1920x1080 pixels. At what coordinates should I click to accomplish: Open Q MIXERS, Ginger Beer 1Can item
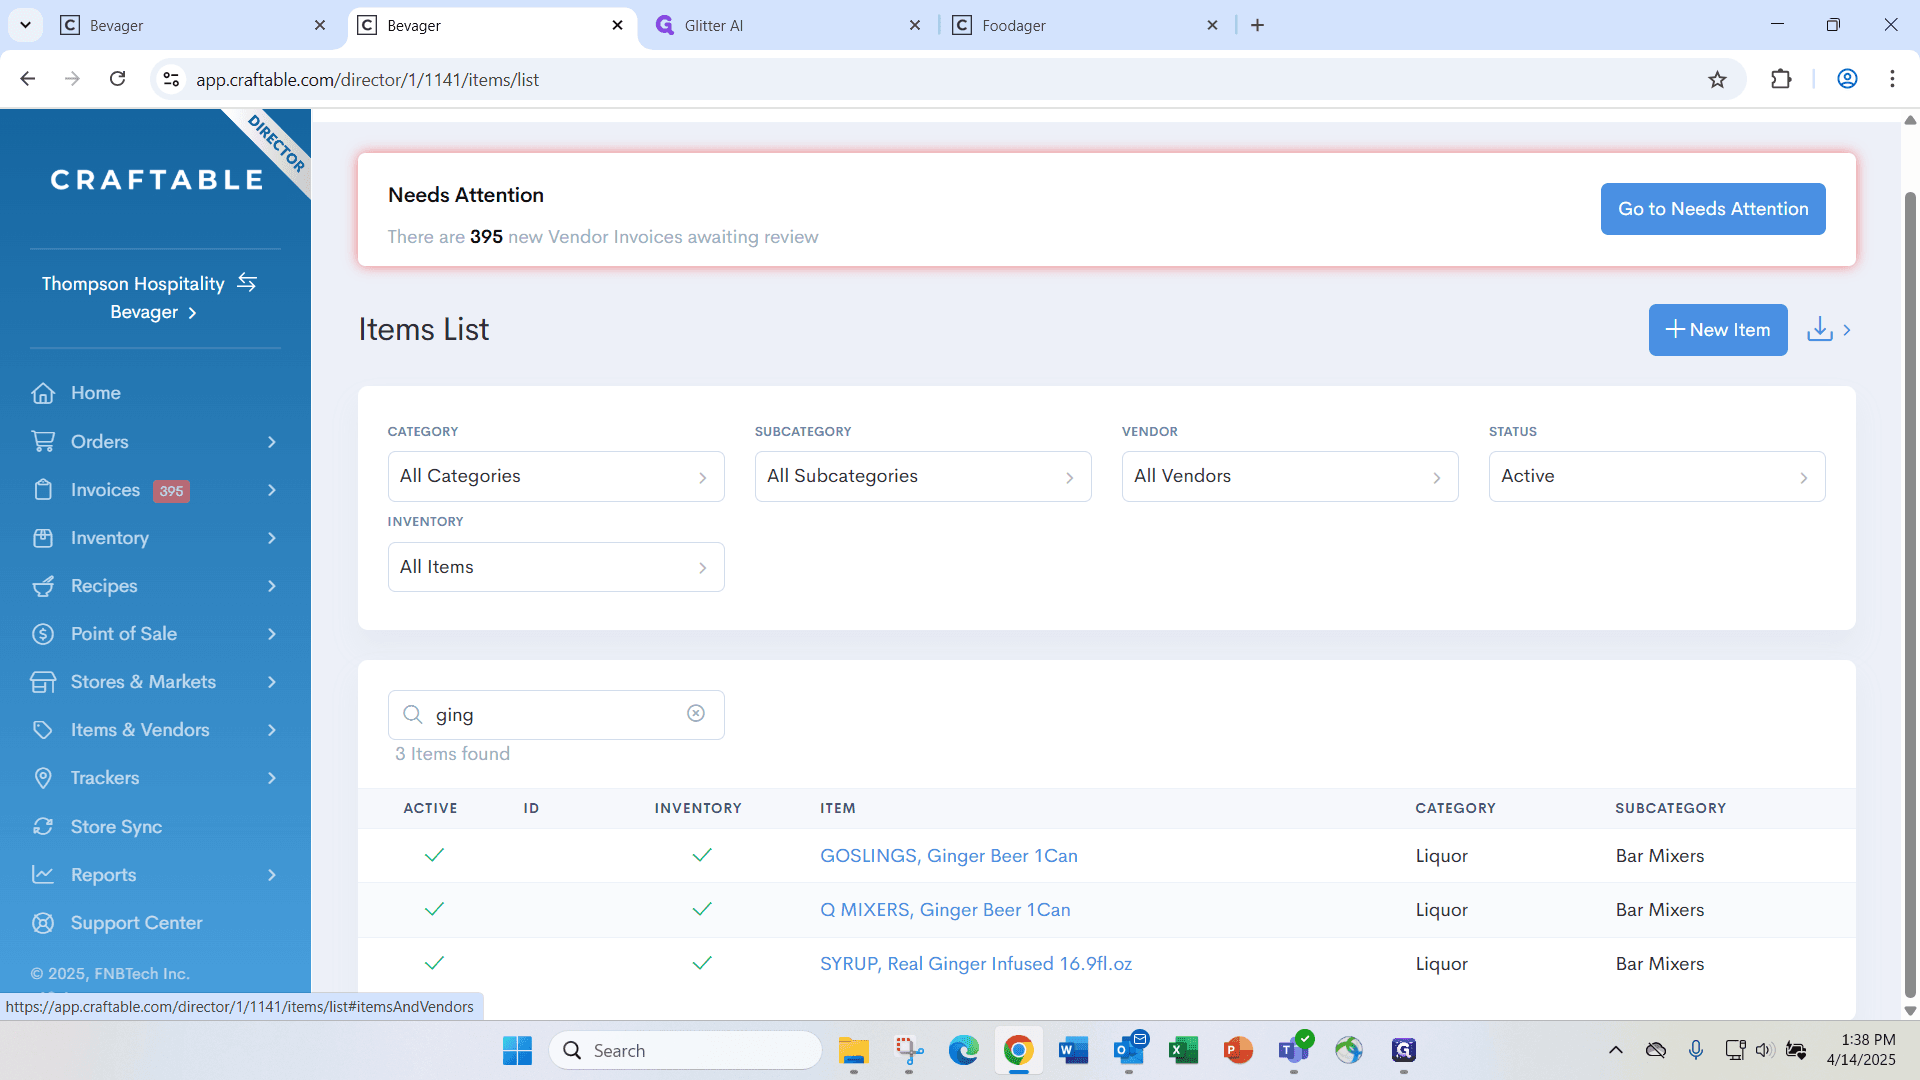(x=945, y=910)
